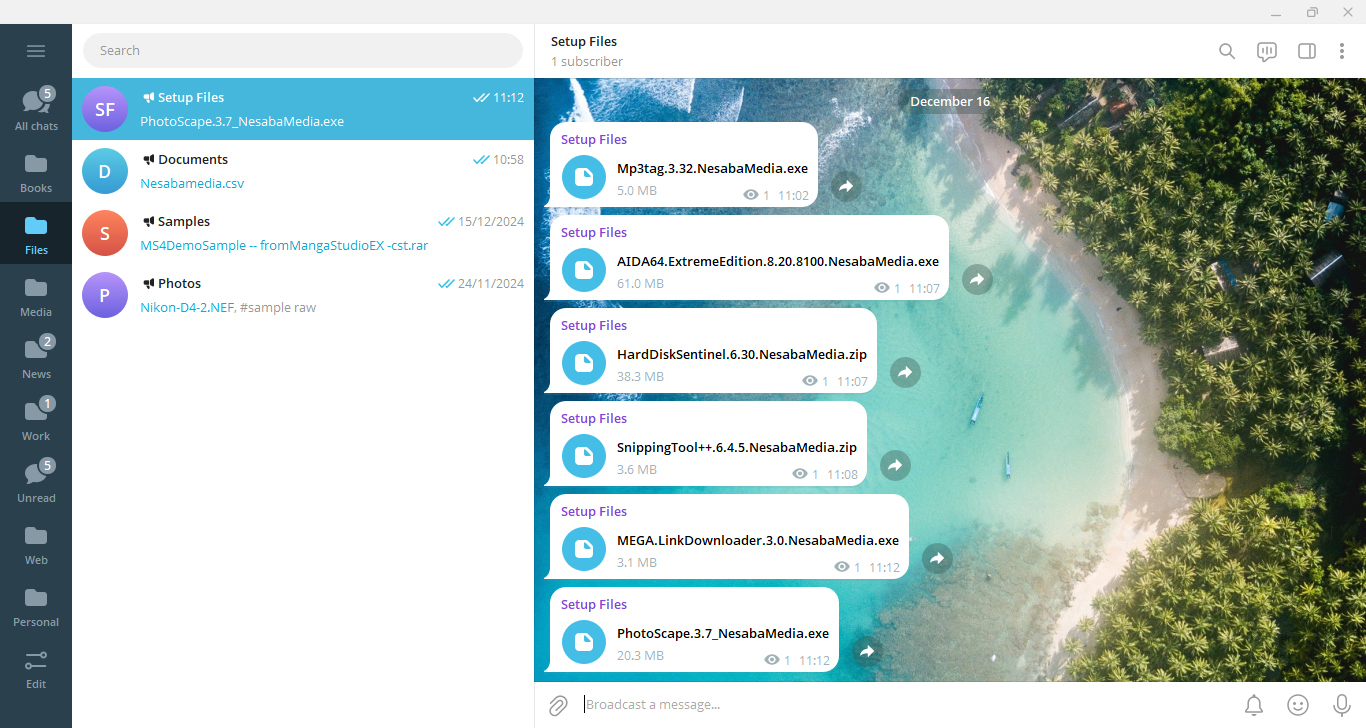Viewport: 1366px width, 728px height.
Task: Attach a file with the paperclip icon
Action: point(558,705)
